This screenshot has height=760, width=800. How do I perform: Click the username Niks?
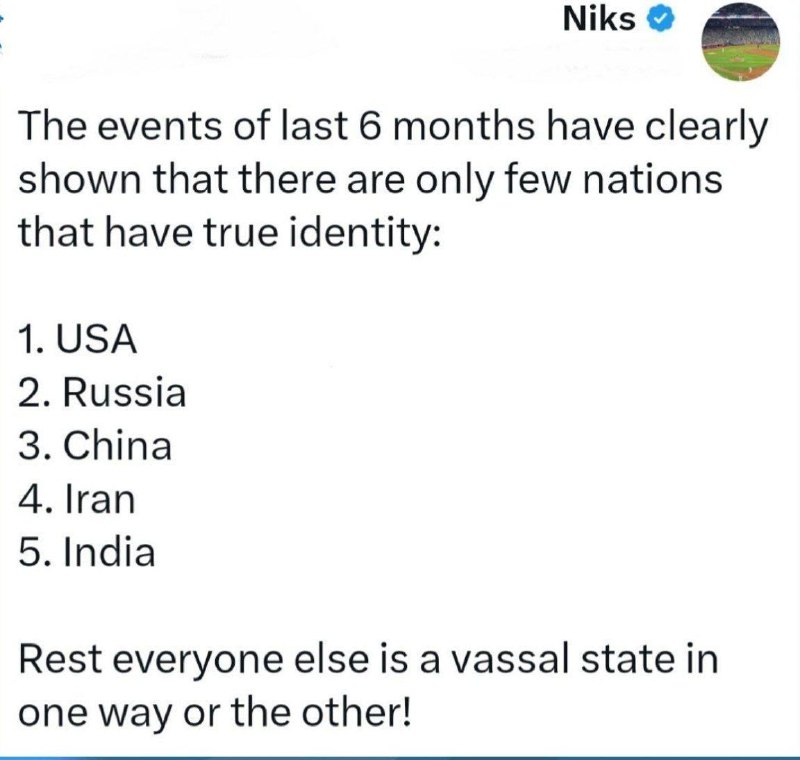click(600, 19)
